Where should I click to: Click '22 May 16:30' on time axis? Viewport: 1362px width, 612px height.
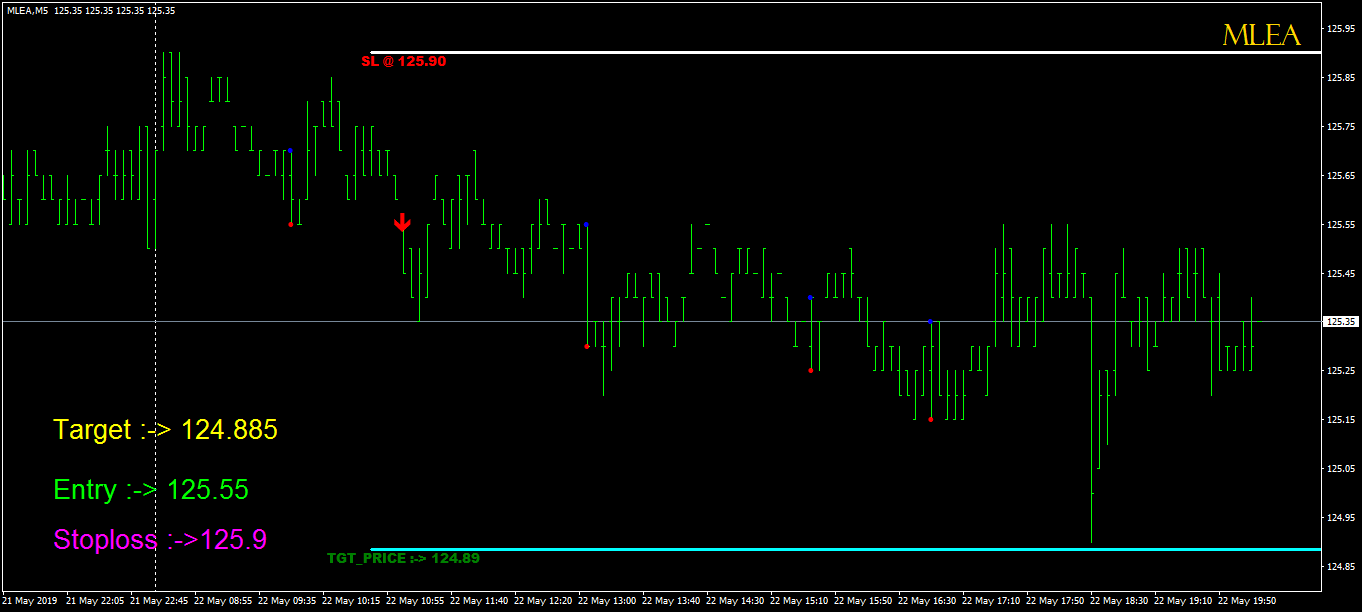[x=927, y=601]
